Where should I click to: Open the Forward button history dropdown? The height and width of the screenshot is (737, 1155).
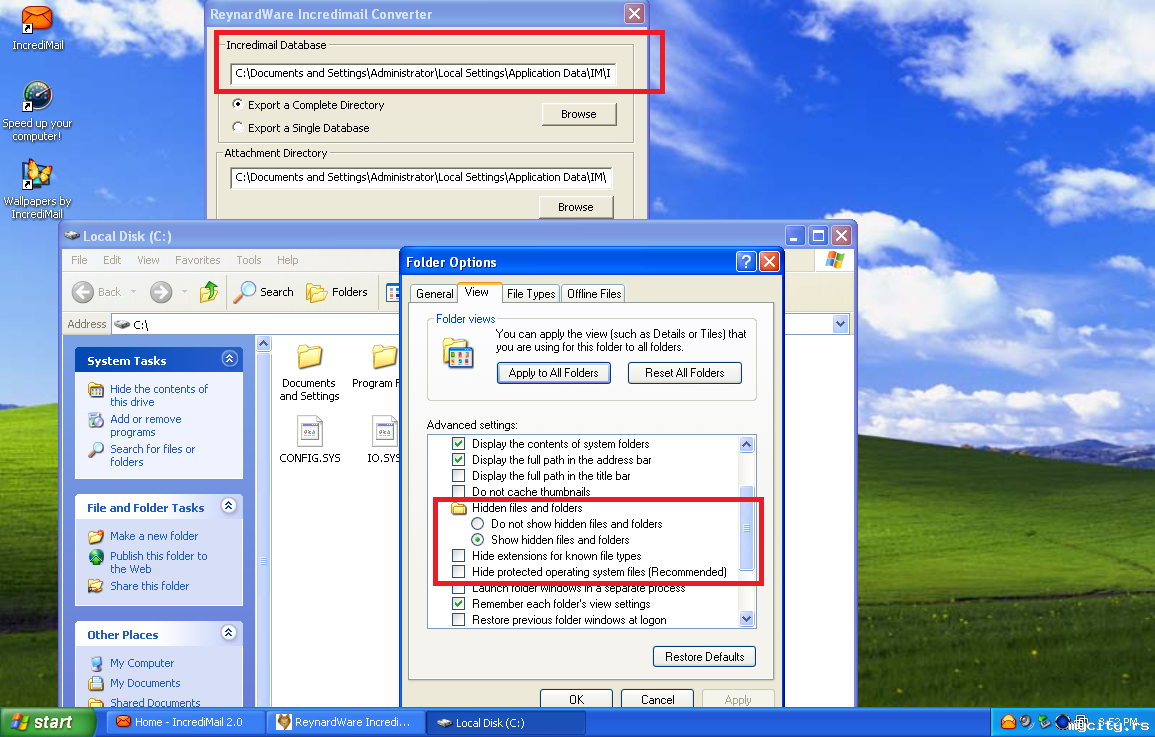184,292
